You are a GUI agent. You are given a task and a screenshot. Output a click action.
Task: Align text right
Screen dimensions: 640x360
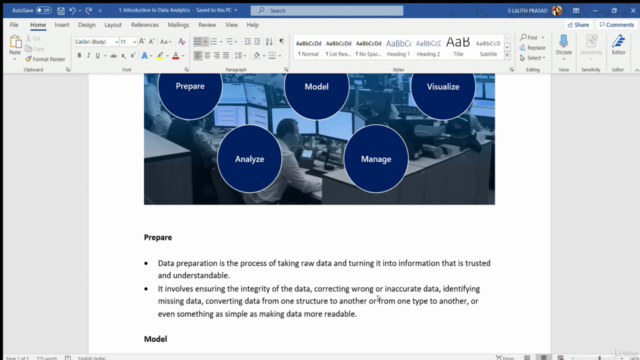pos(217,56)
